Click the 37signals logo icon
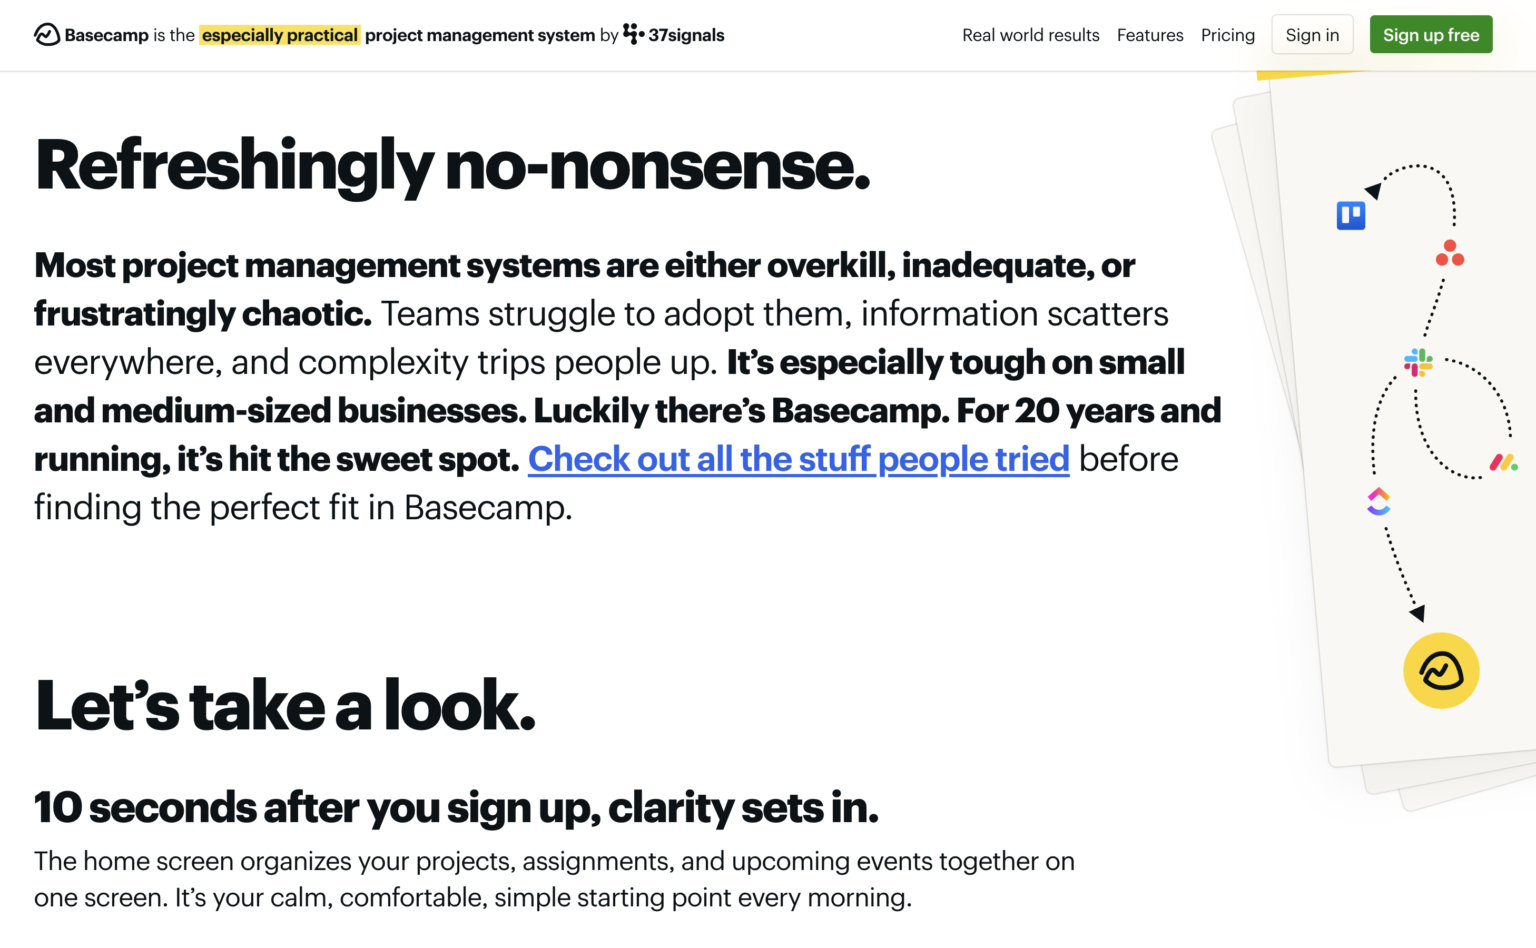 [x=634, y=34]
